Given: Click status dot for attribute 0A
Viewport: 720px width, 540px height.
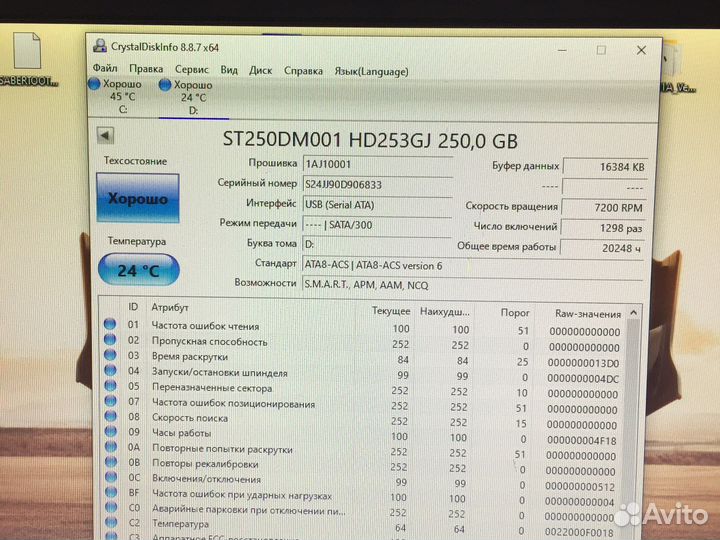Looking at the screenshot, I should pyautogui.click(x=111, y=446).
